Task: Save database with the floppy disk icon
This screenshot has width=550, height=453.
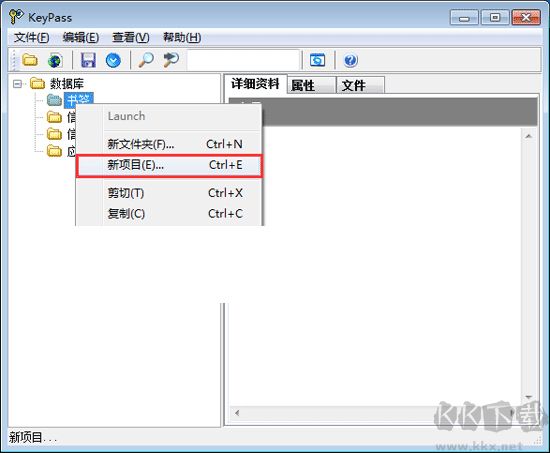Action: pos(88,60)
